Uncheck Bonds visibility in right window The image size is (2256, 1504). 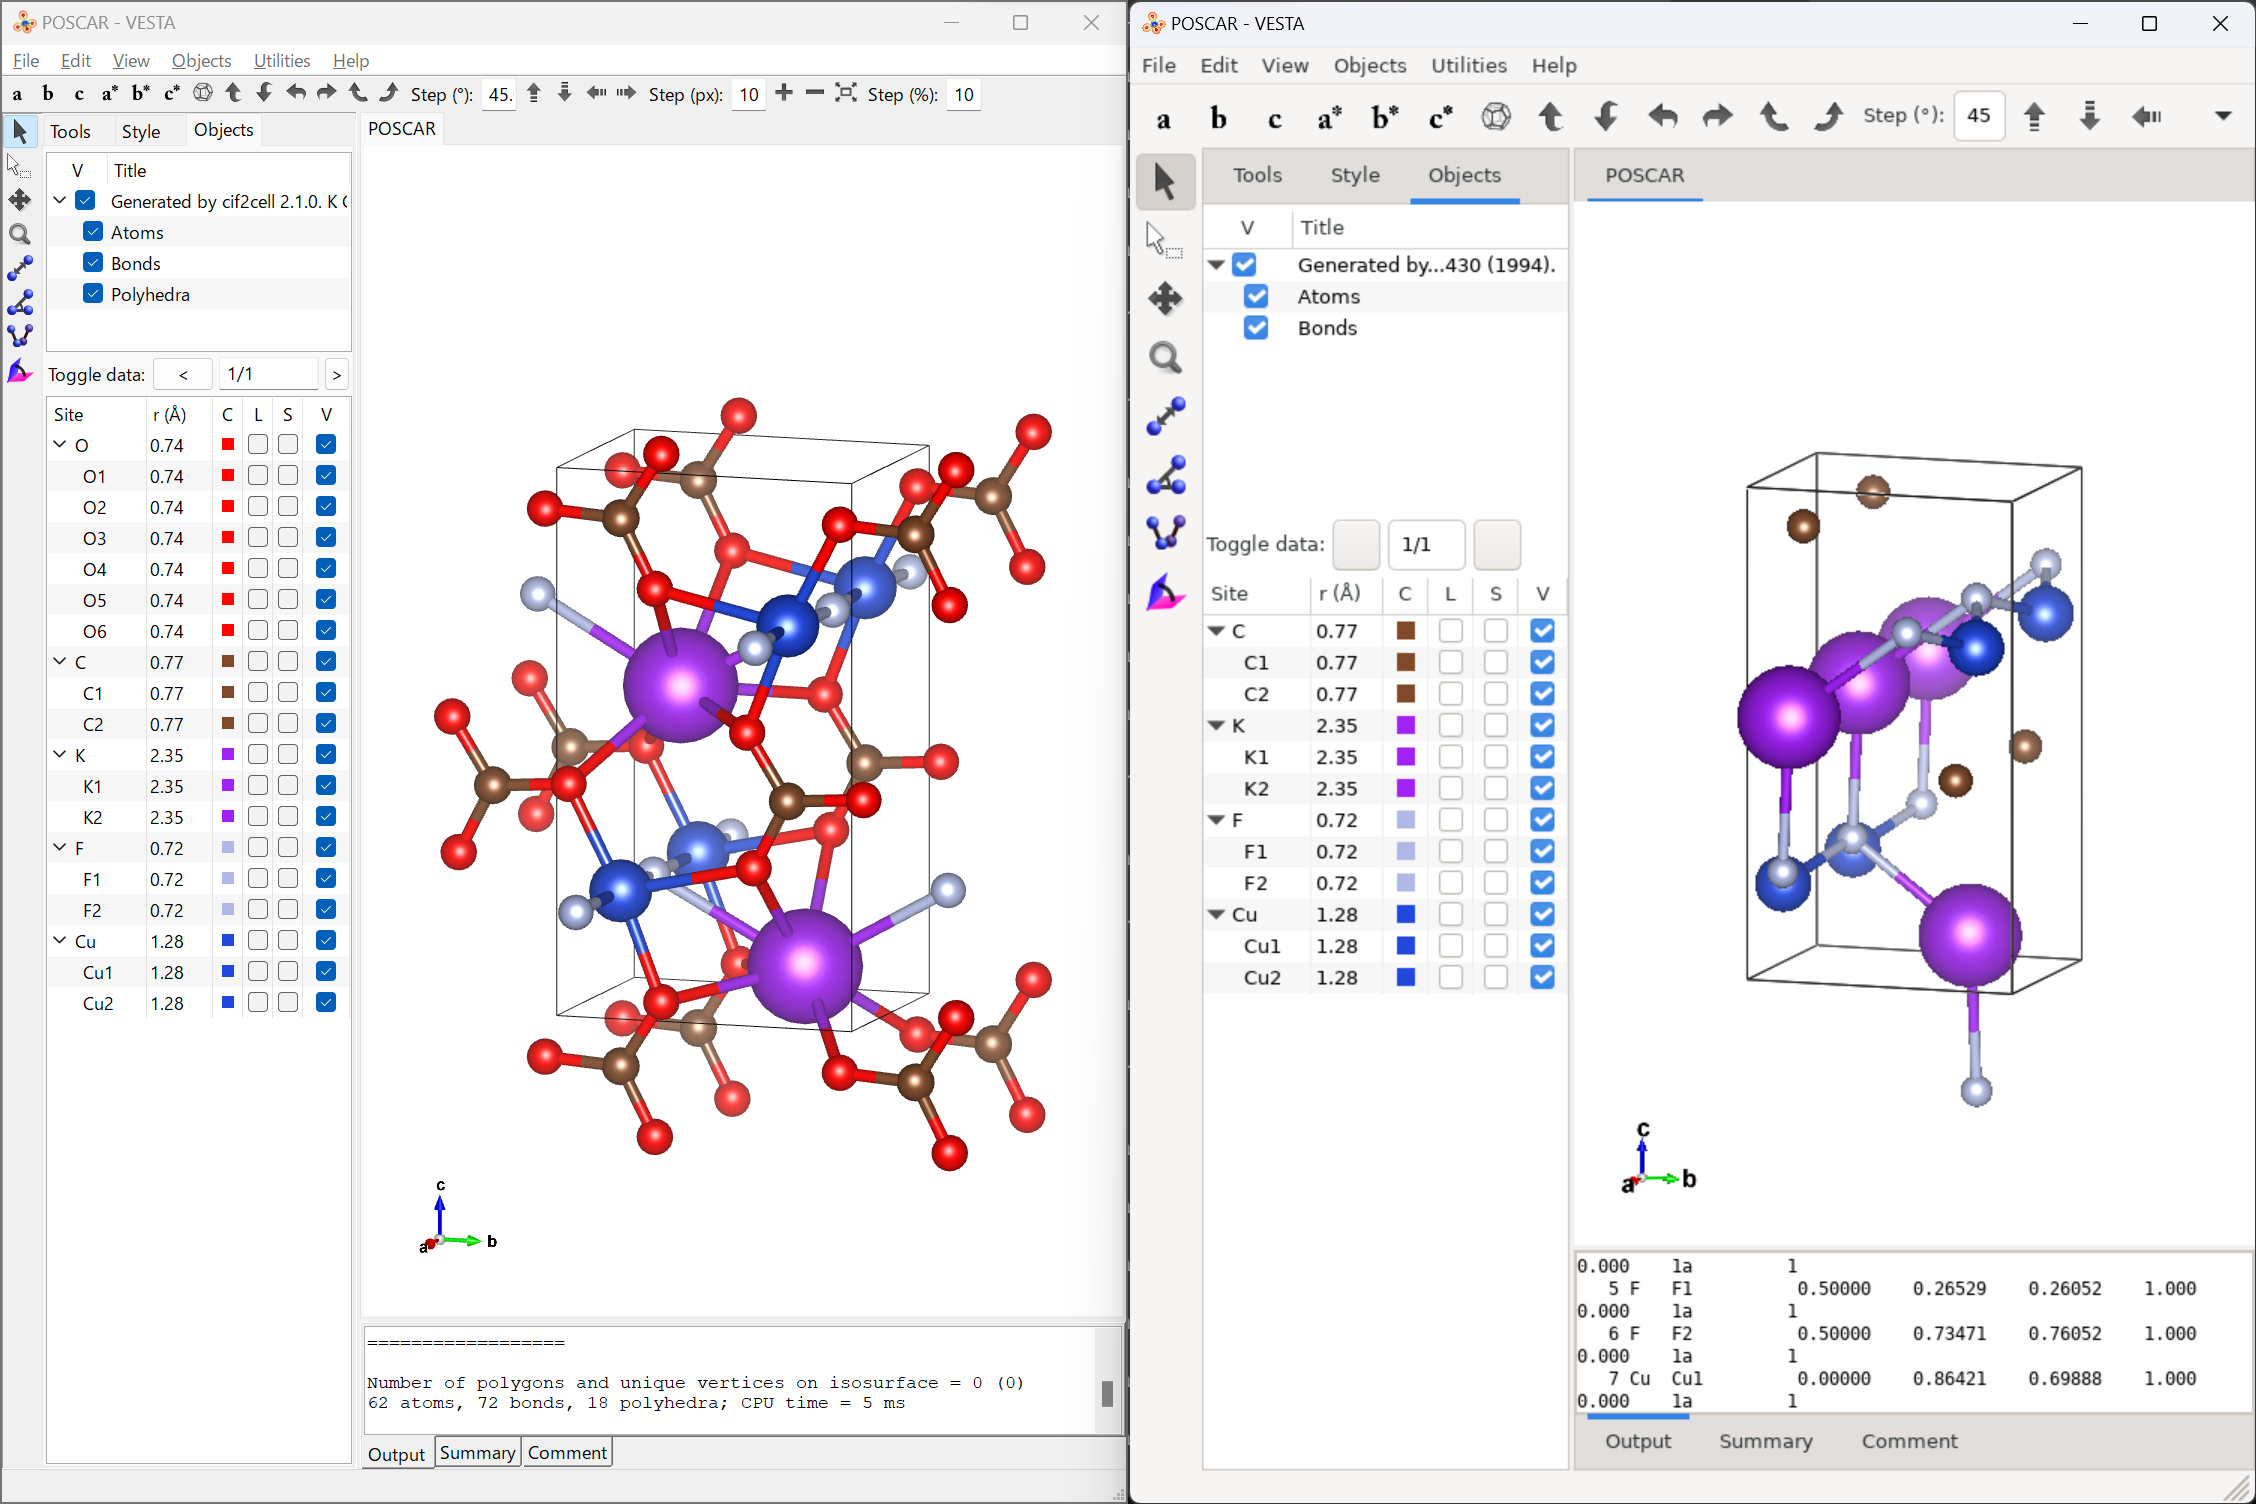[1256, 328]
